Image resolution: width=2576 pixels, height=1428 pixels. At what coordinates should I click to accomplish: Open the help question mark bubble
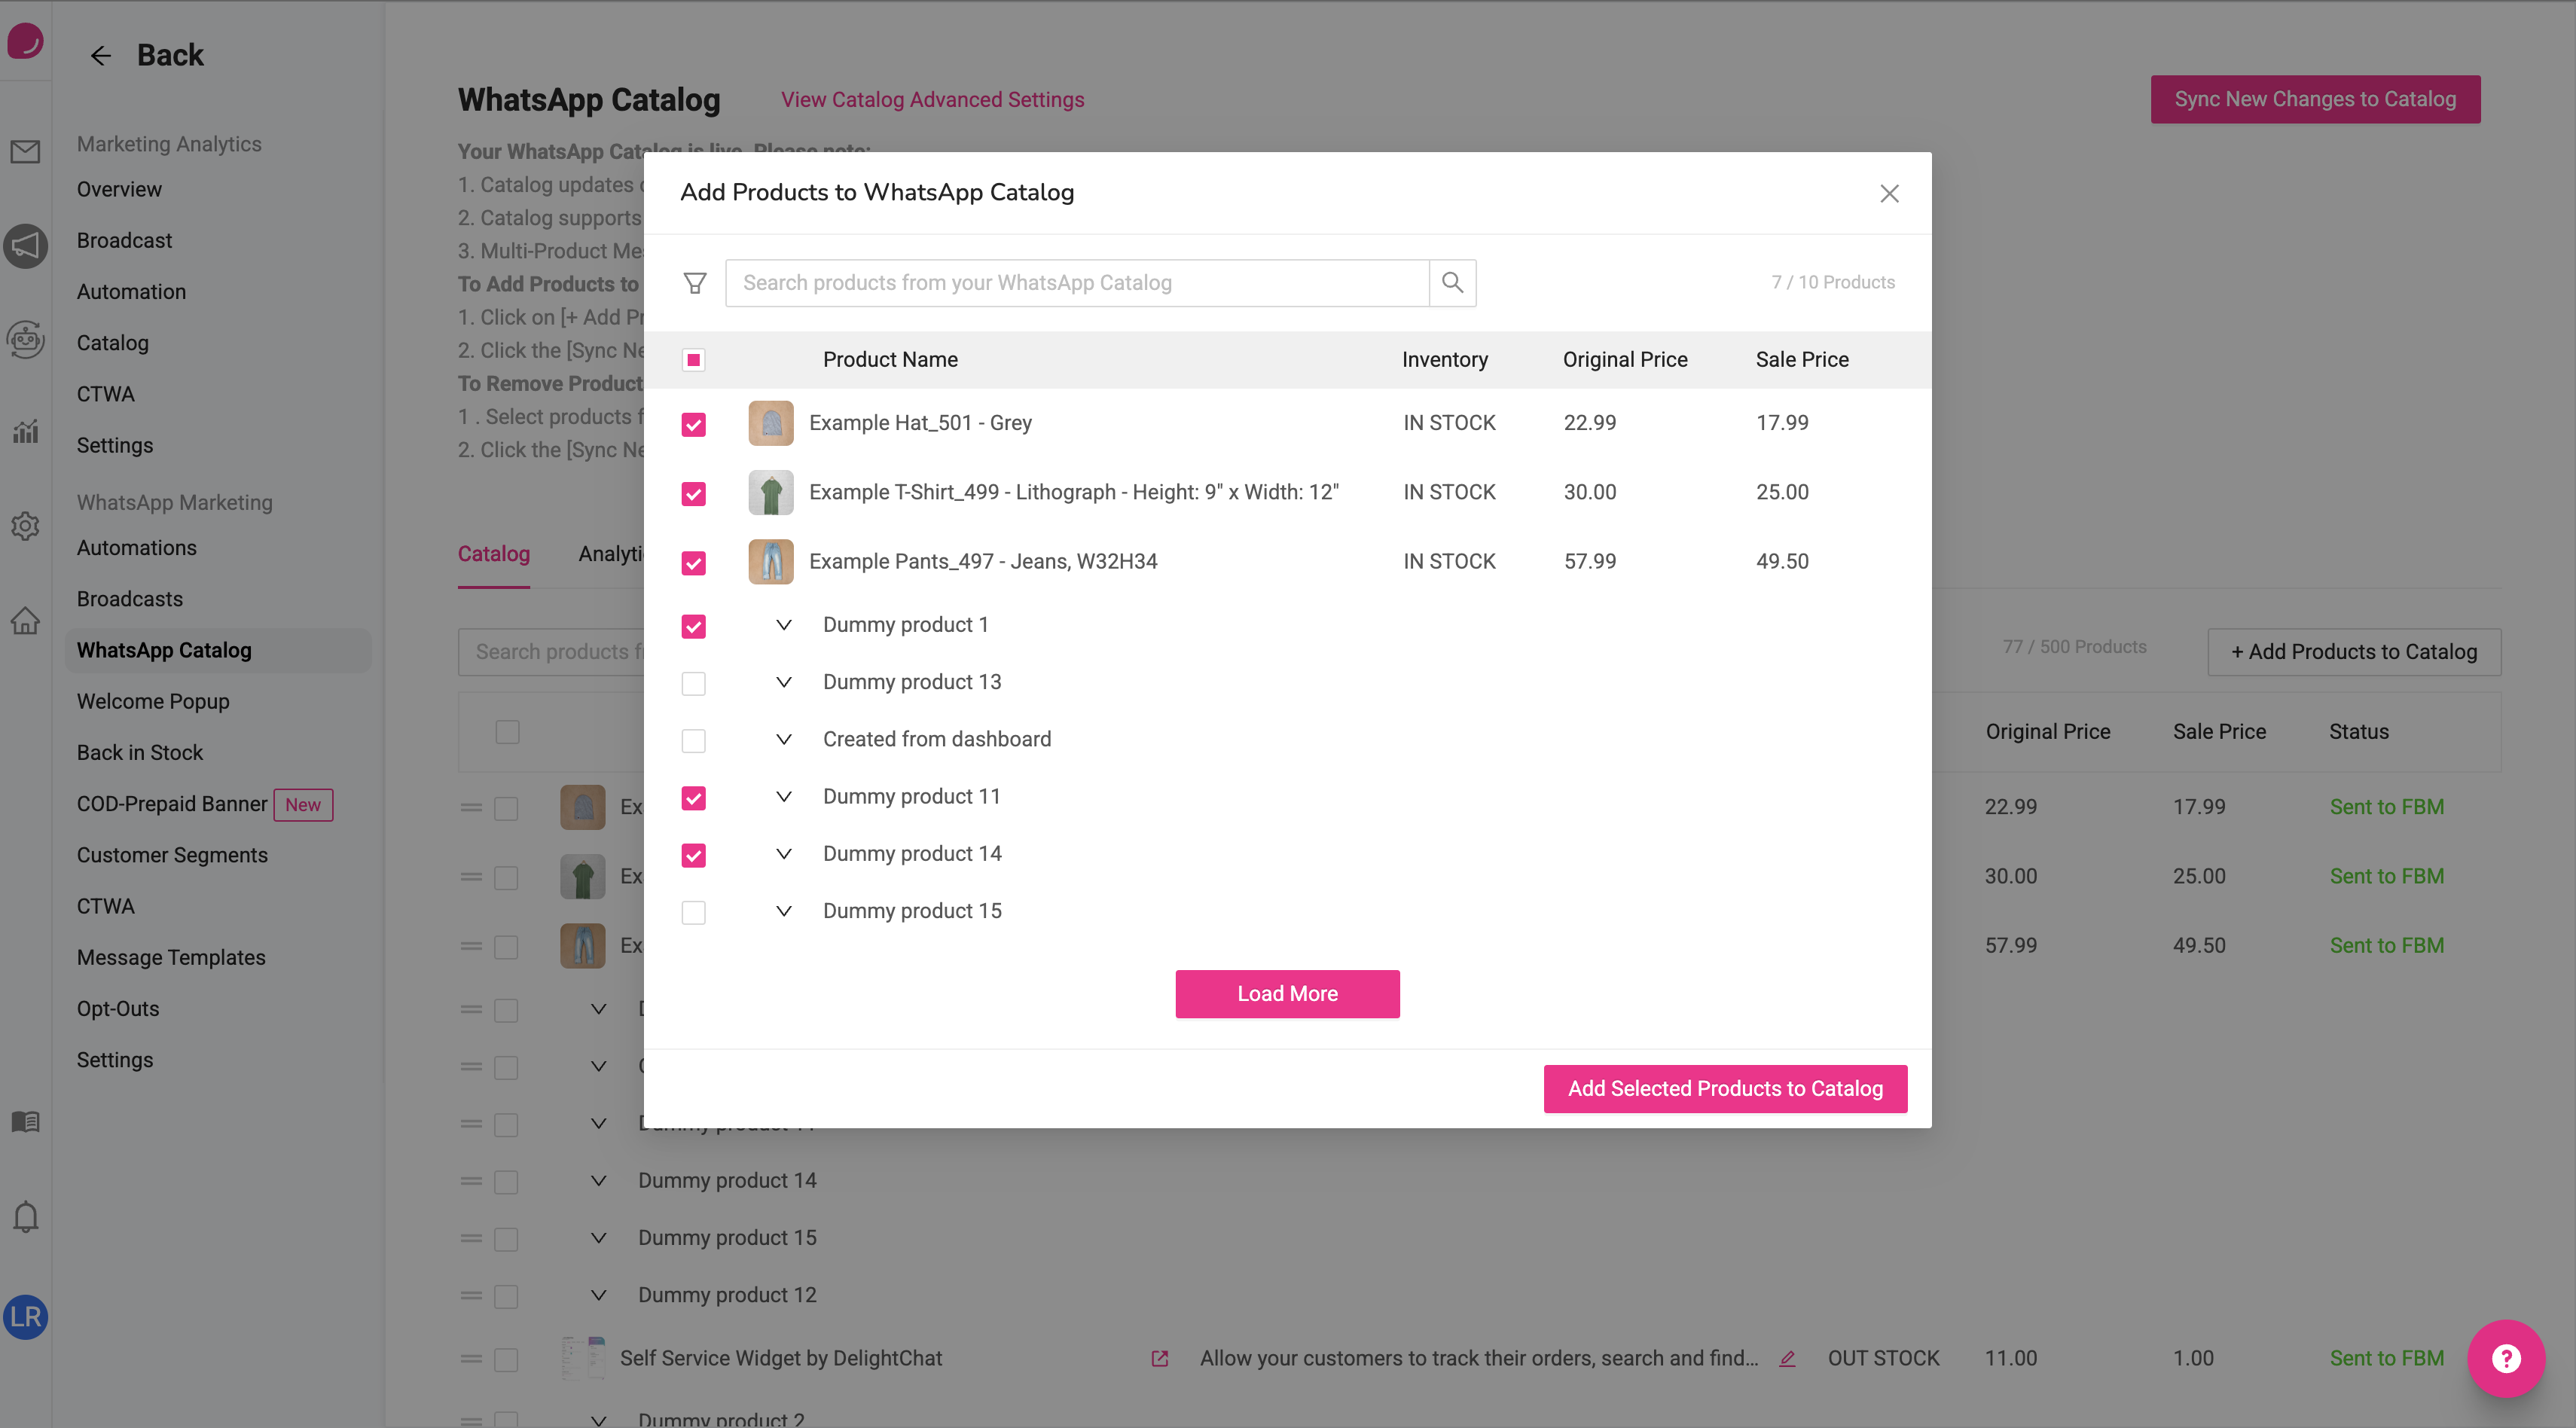(x=2506, y=1358)
